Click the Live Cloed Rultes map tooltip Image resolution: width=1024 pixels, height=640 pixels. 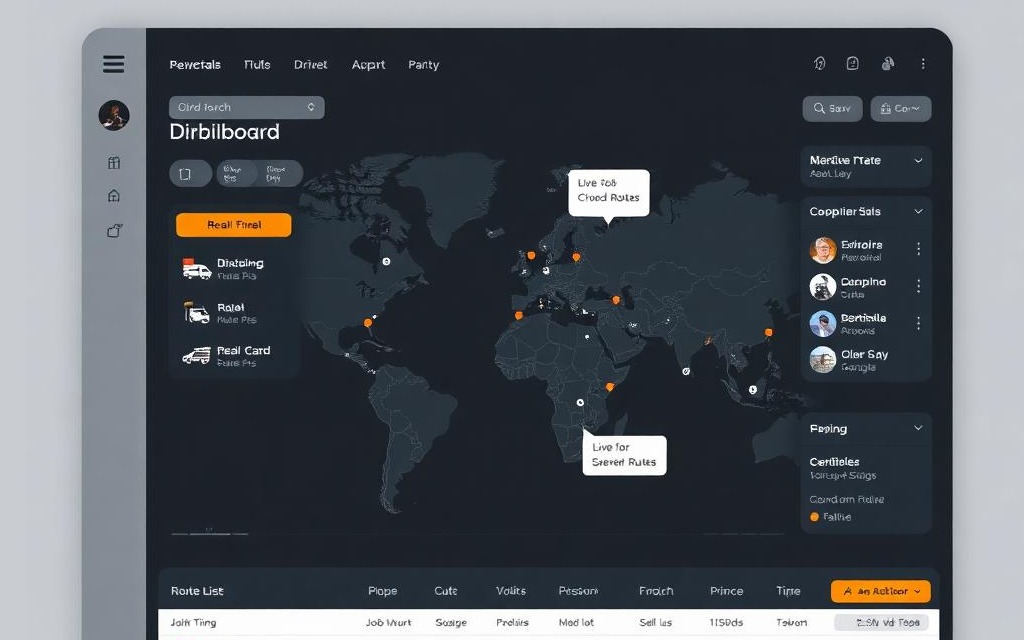609,193
